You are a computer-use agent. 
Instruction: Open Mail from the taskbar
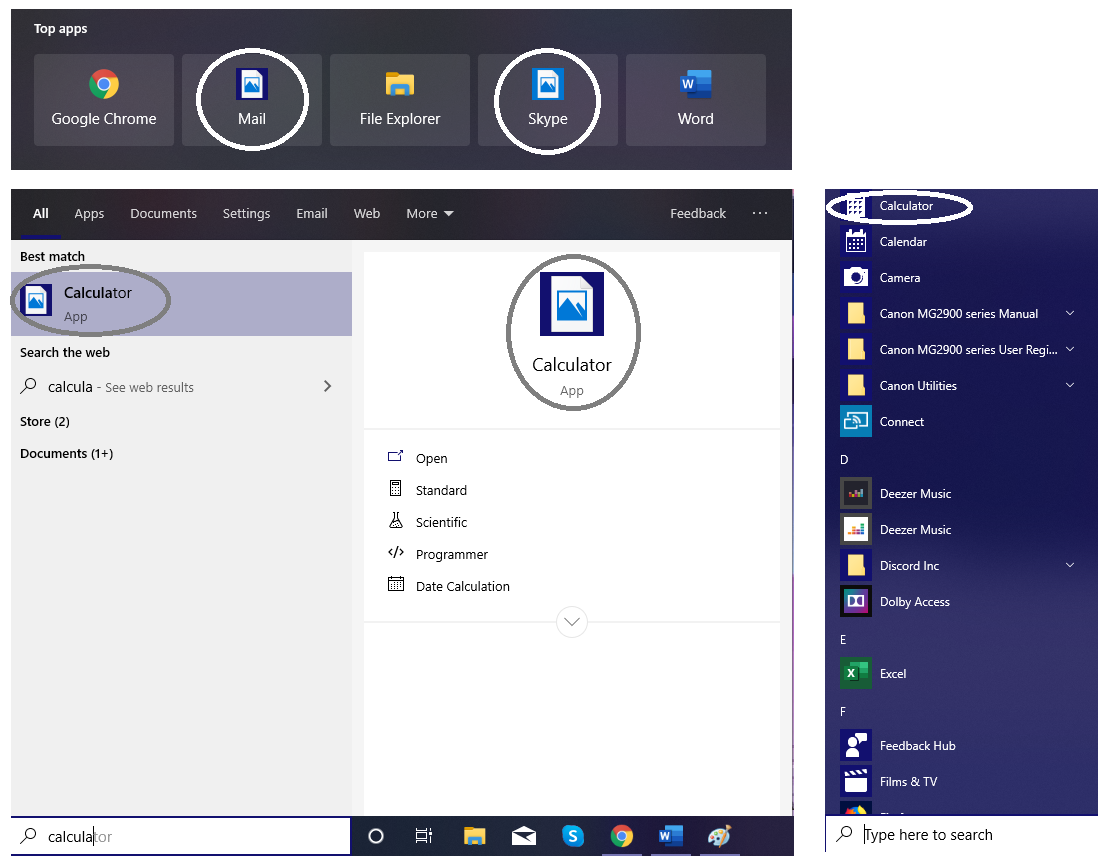523,837
